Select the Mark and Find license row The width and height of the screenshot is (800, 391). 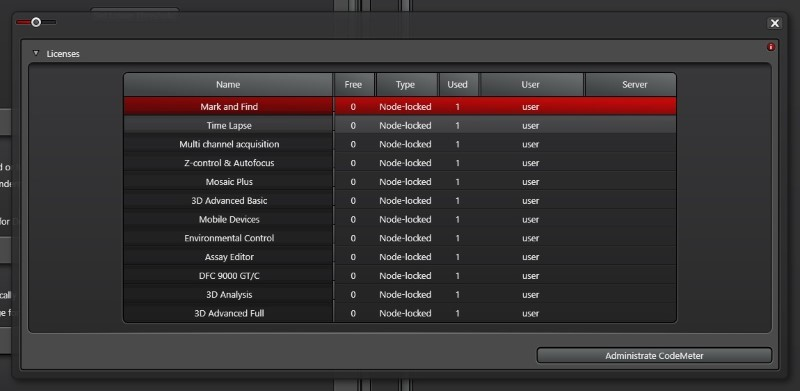click(400, 107)
